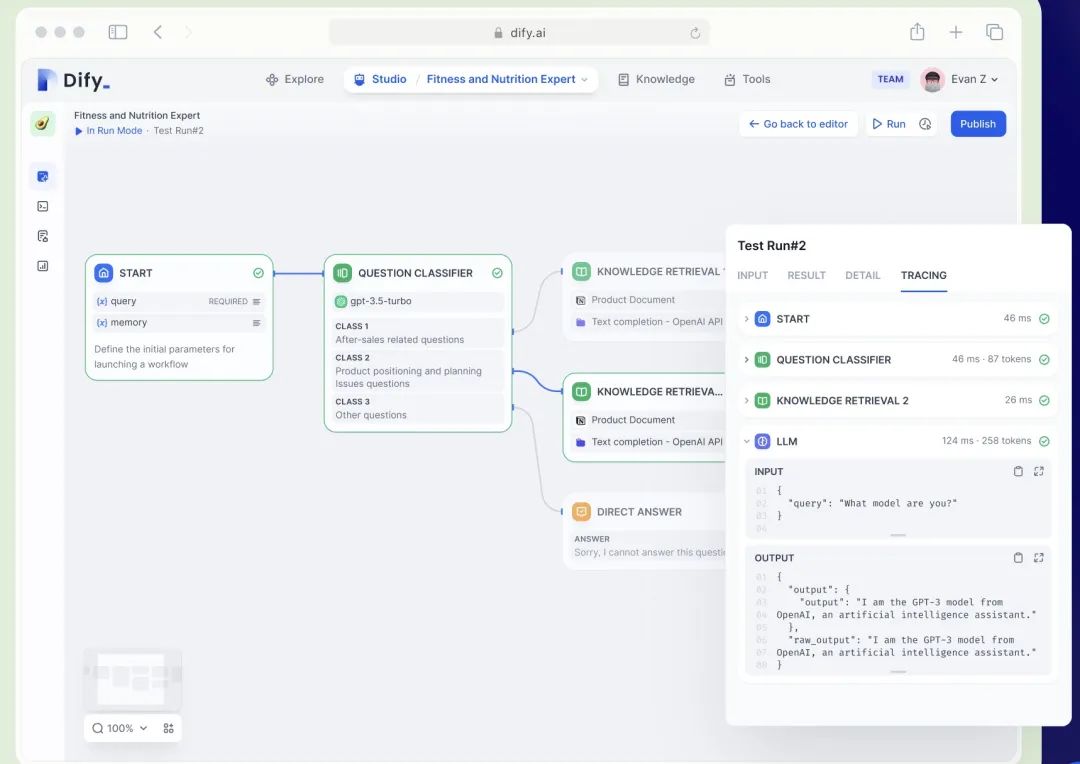Click Go back to editor button
Viewport: 1080px width, 764px height.
tap(798, 124)
